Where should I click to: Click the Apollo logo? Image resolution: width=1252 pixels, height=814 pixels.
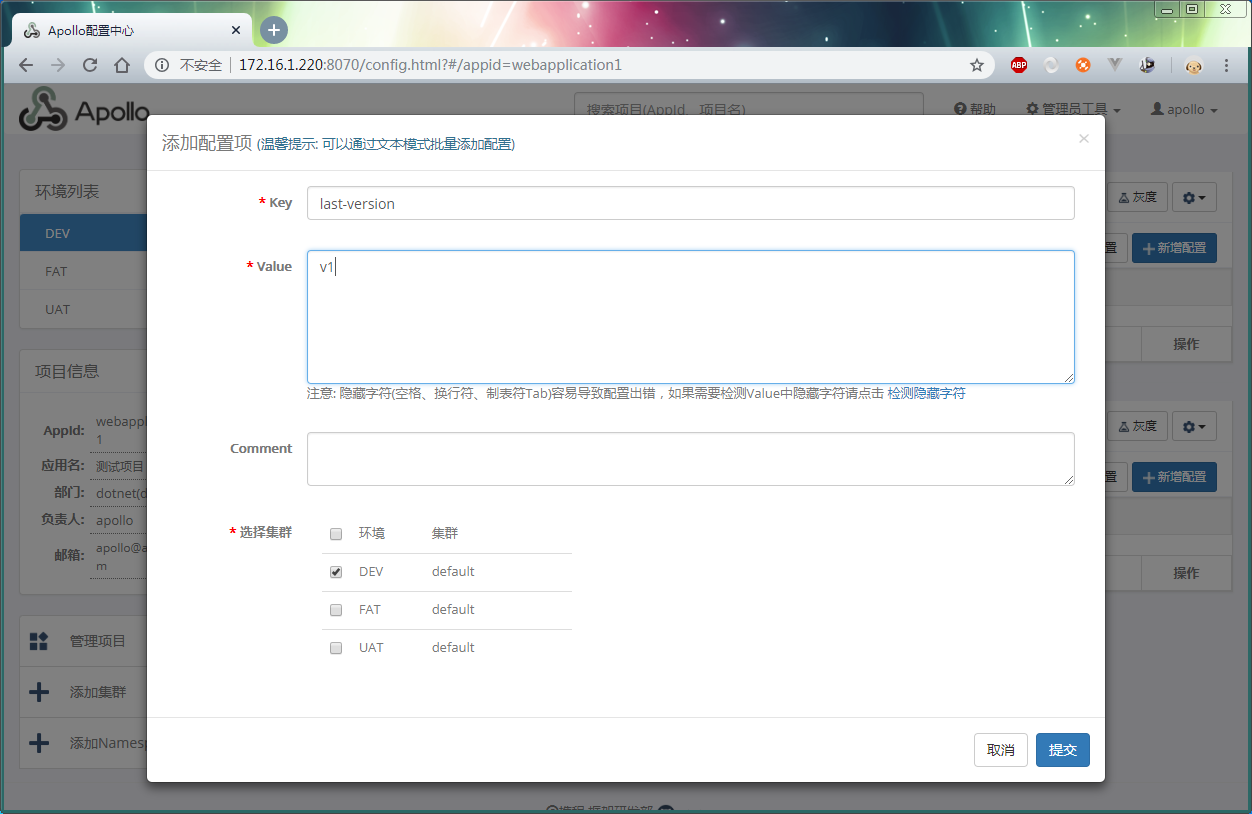point(84,109)
